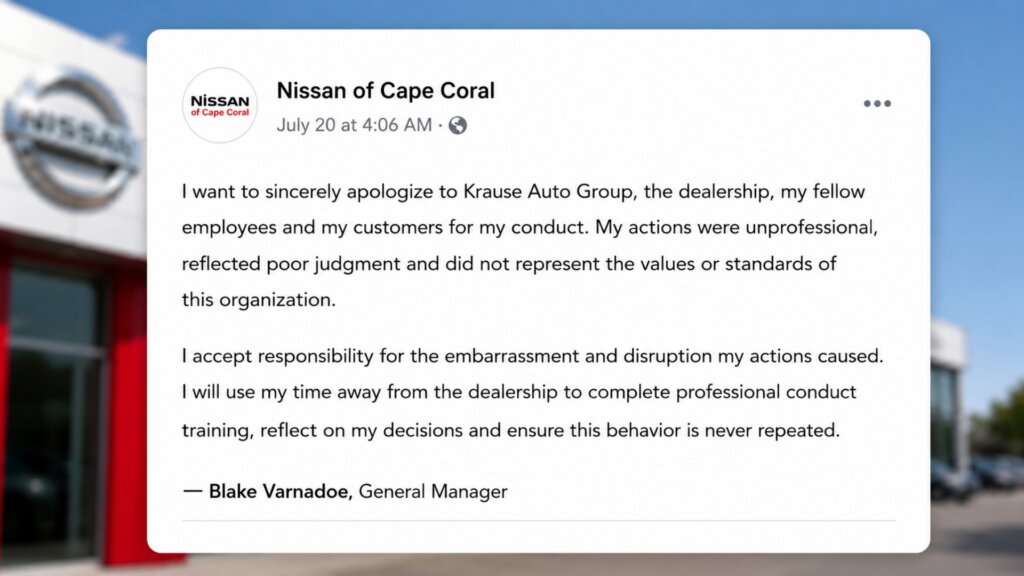
Task: Click the General Manager title text
Action: (x=433, y=491)
